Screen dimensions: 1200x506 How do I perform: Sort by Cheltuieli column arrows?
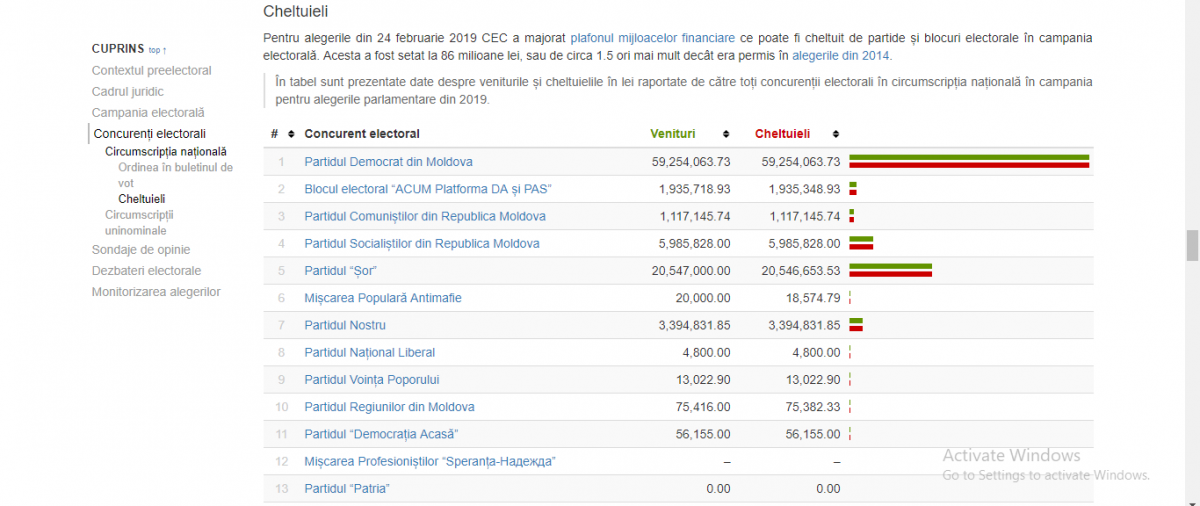(836, 134)
